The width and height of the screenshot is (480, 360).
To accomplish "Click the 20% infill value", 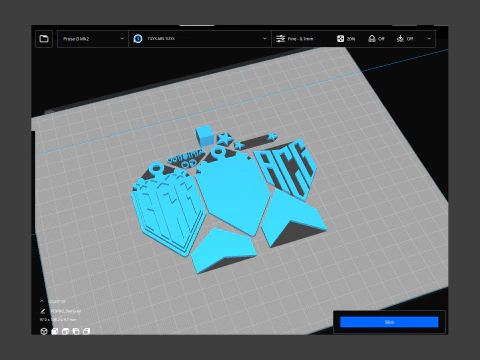I will pos(351,39).
